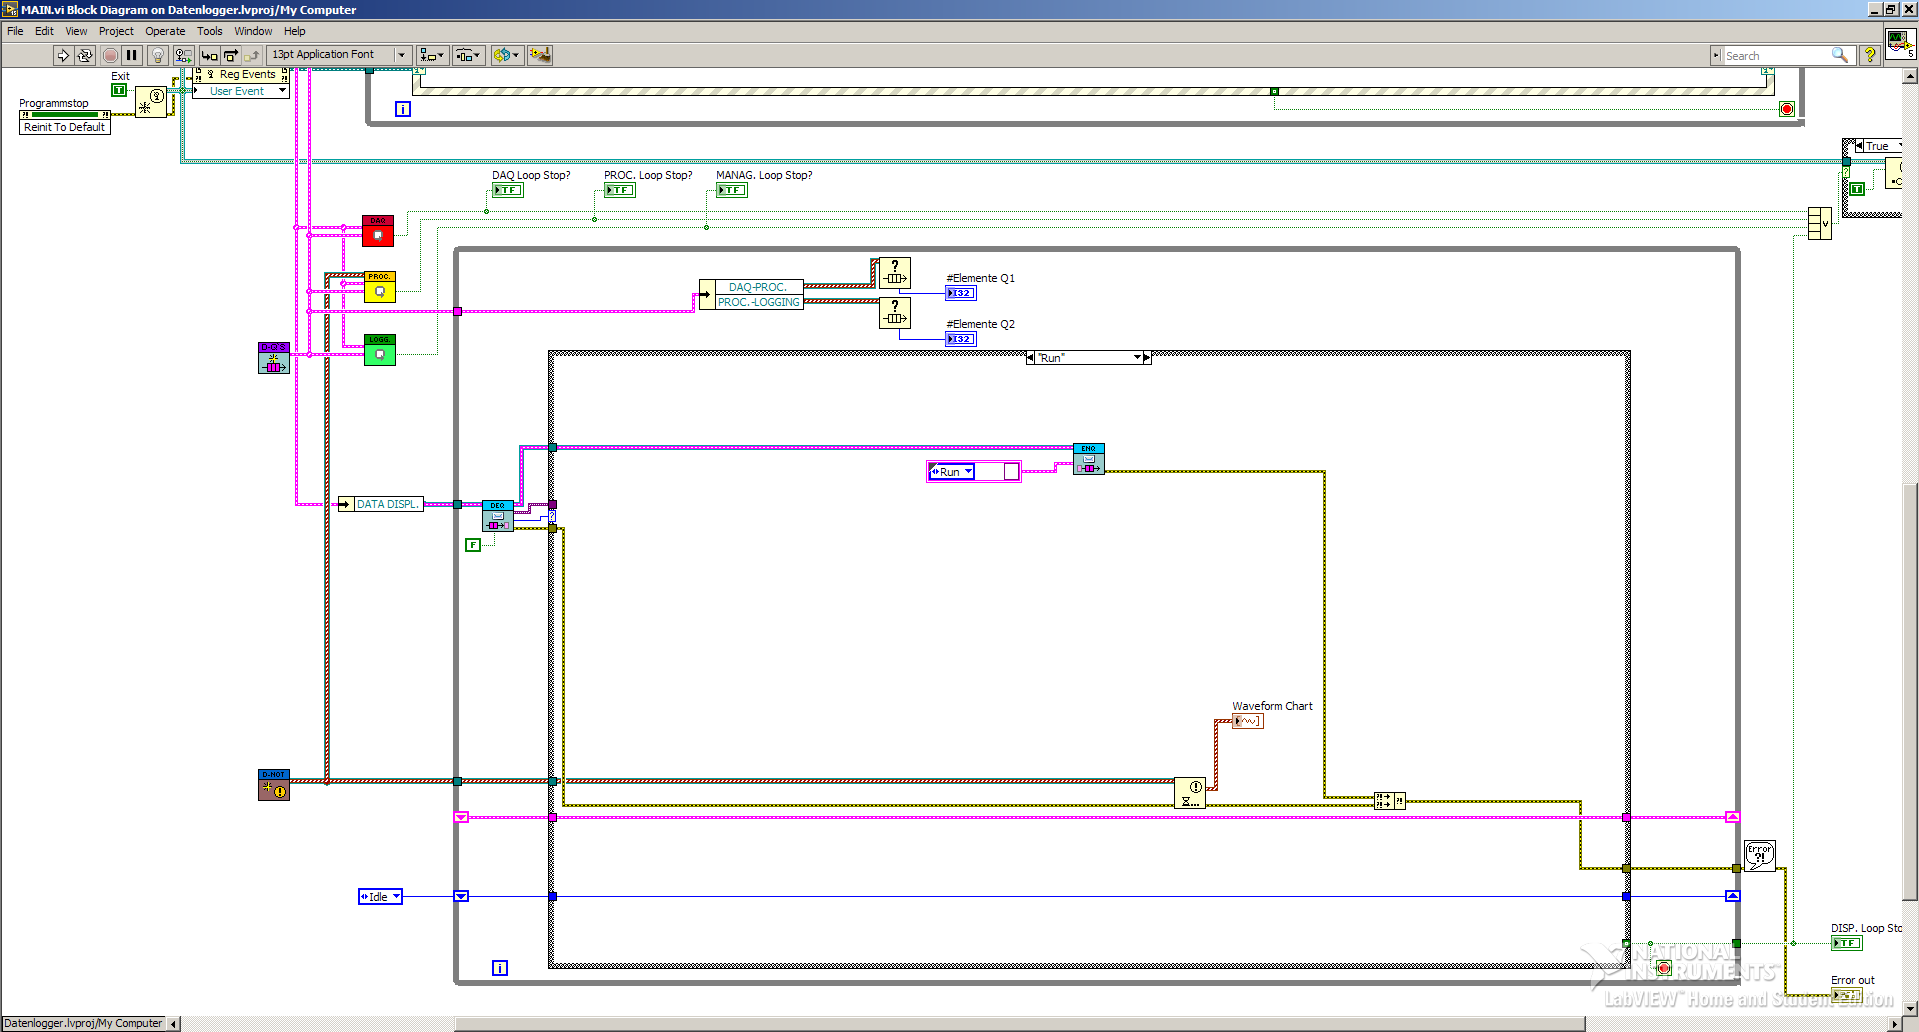Open the Help menu
Image resolution: width=1919 pixels, height=1032 pixels.
[x=294, y=31]
